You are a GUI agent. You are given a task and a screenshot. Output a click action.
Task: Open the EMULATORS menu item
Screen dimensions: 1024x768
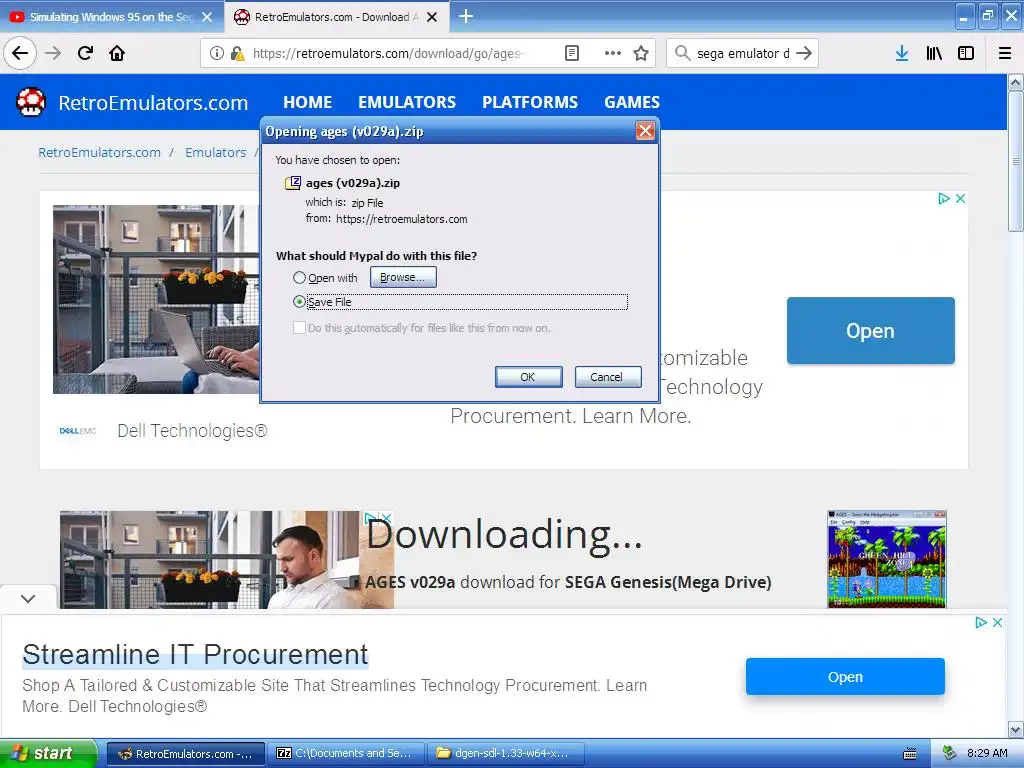click(x=407, y=102)
